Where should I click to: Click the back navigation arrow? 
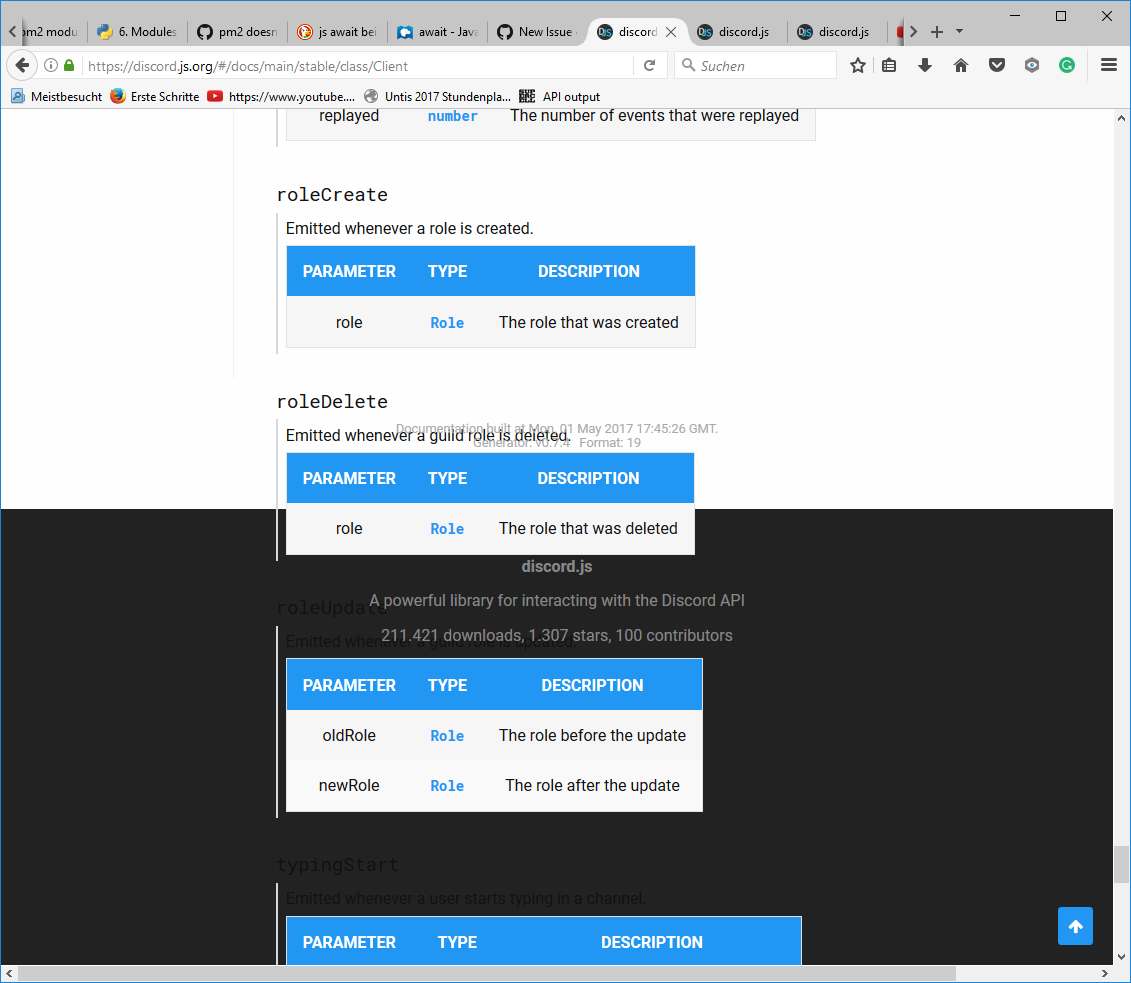pyautogui.click(x=21, y=65)
